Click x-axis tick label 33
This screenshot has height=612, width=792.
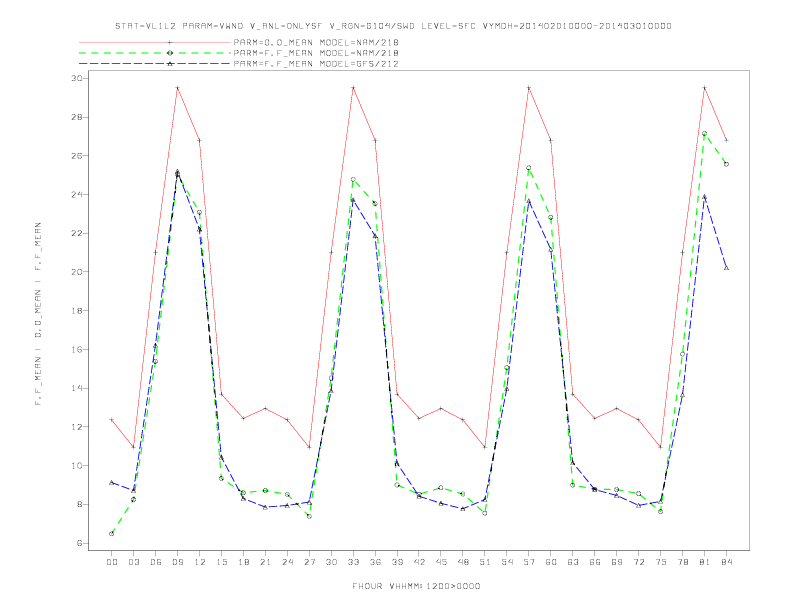353,562
